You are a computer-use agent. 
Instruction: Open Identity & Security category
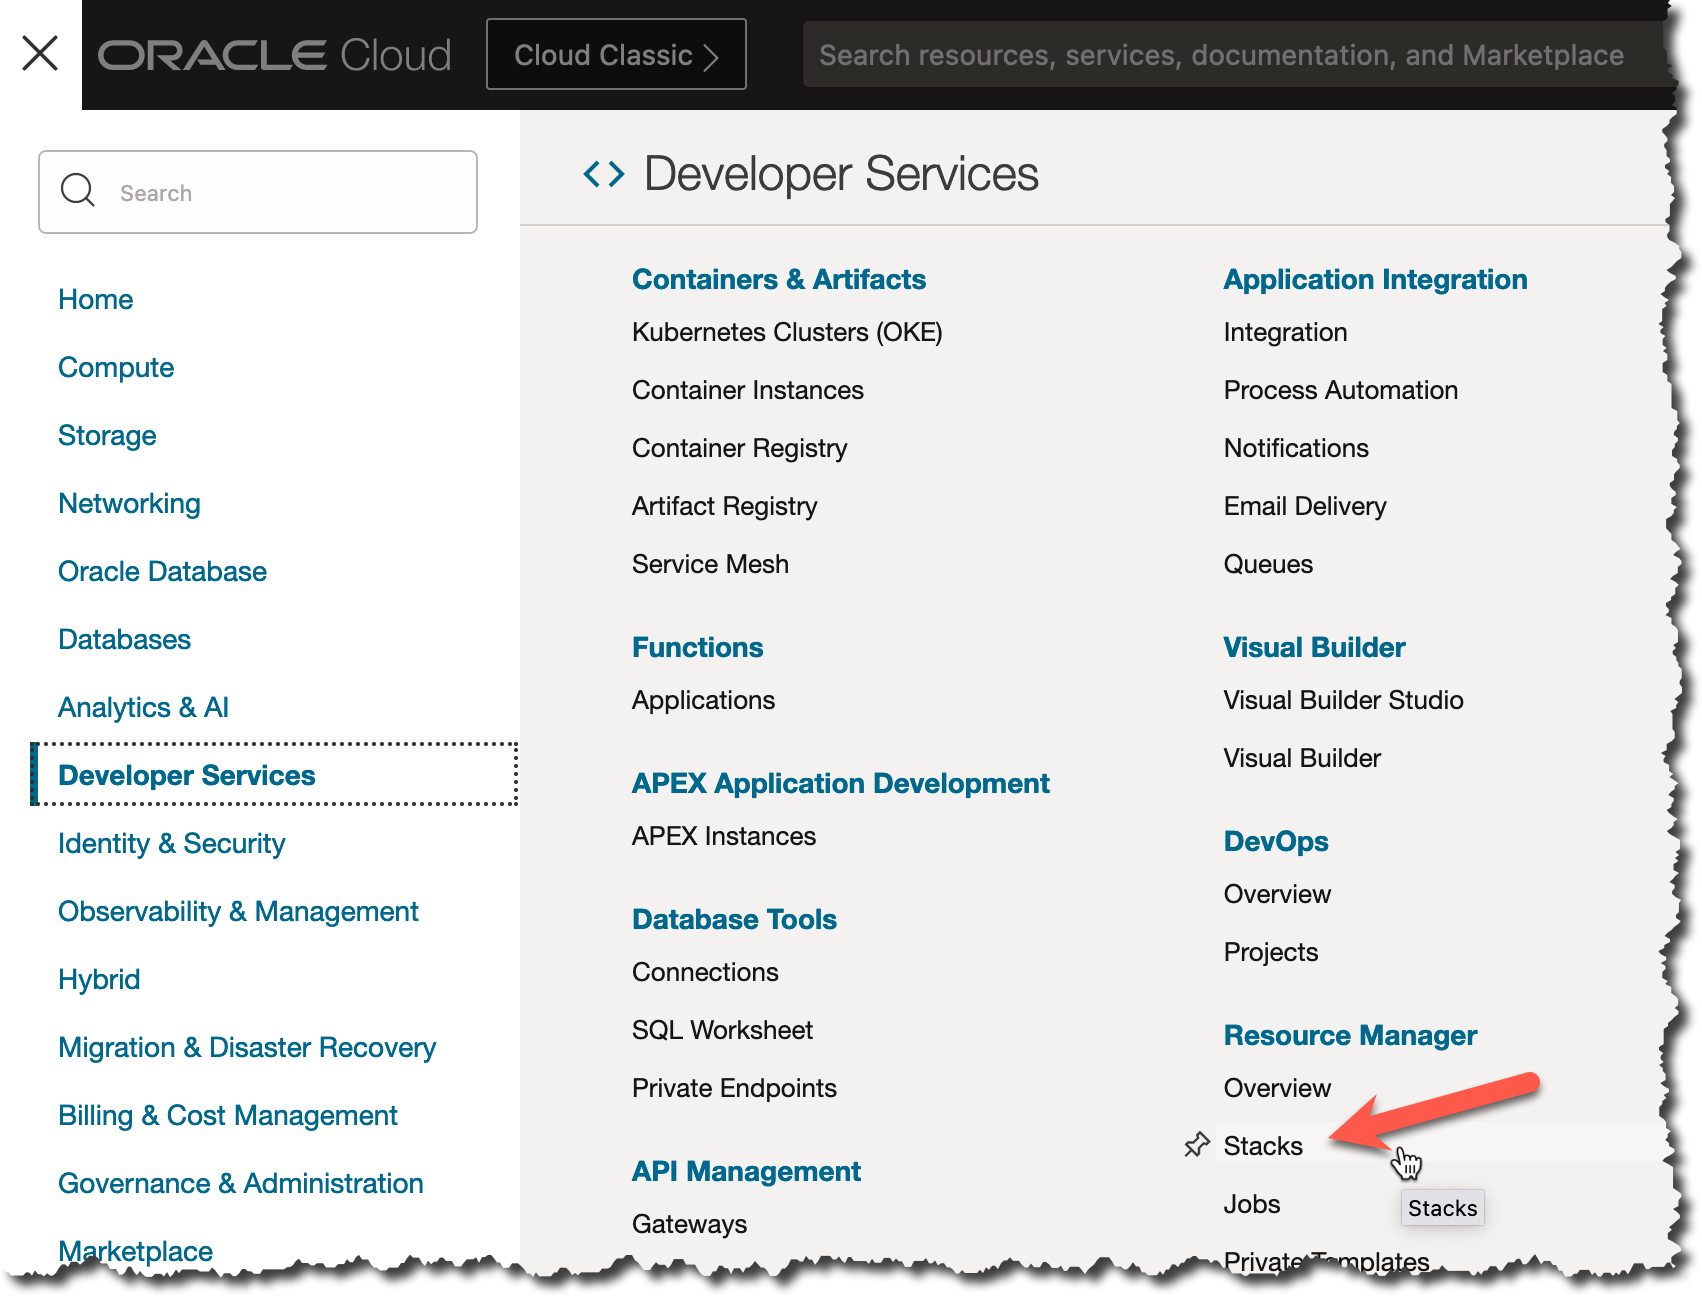(x=171, y=843)
